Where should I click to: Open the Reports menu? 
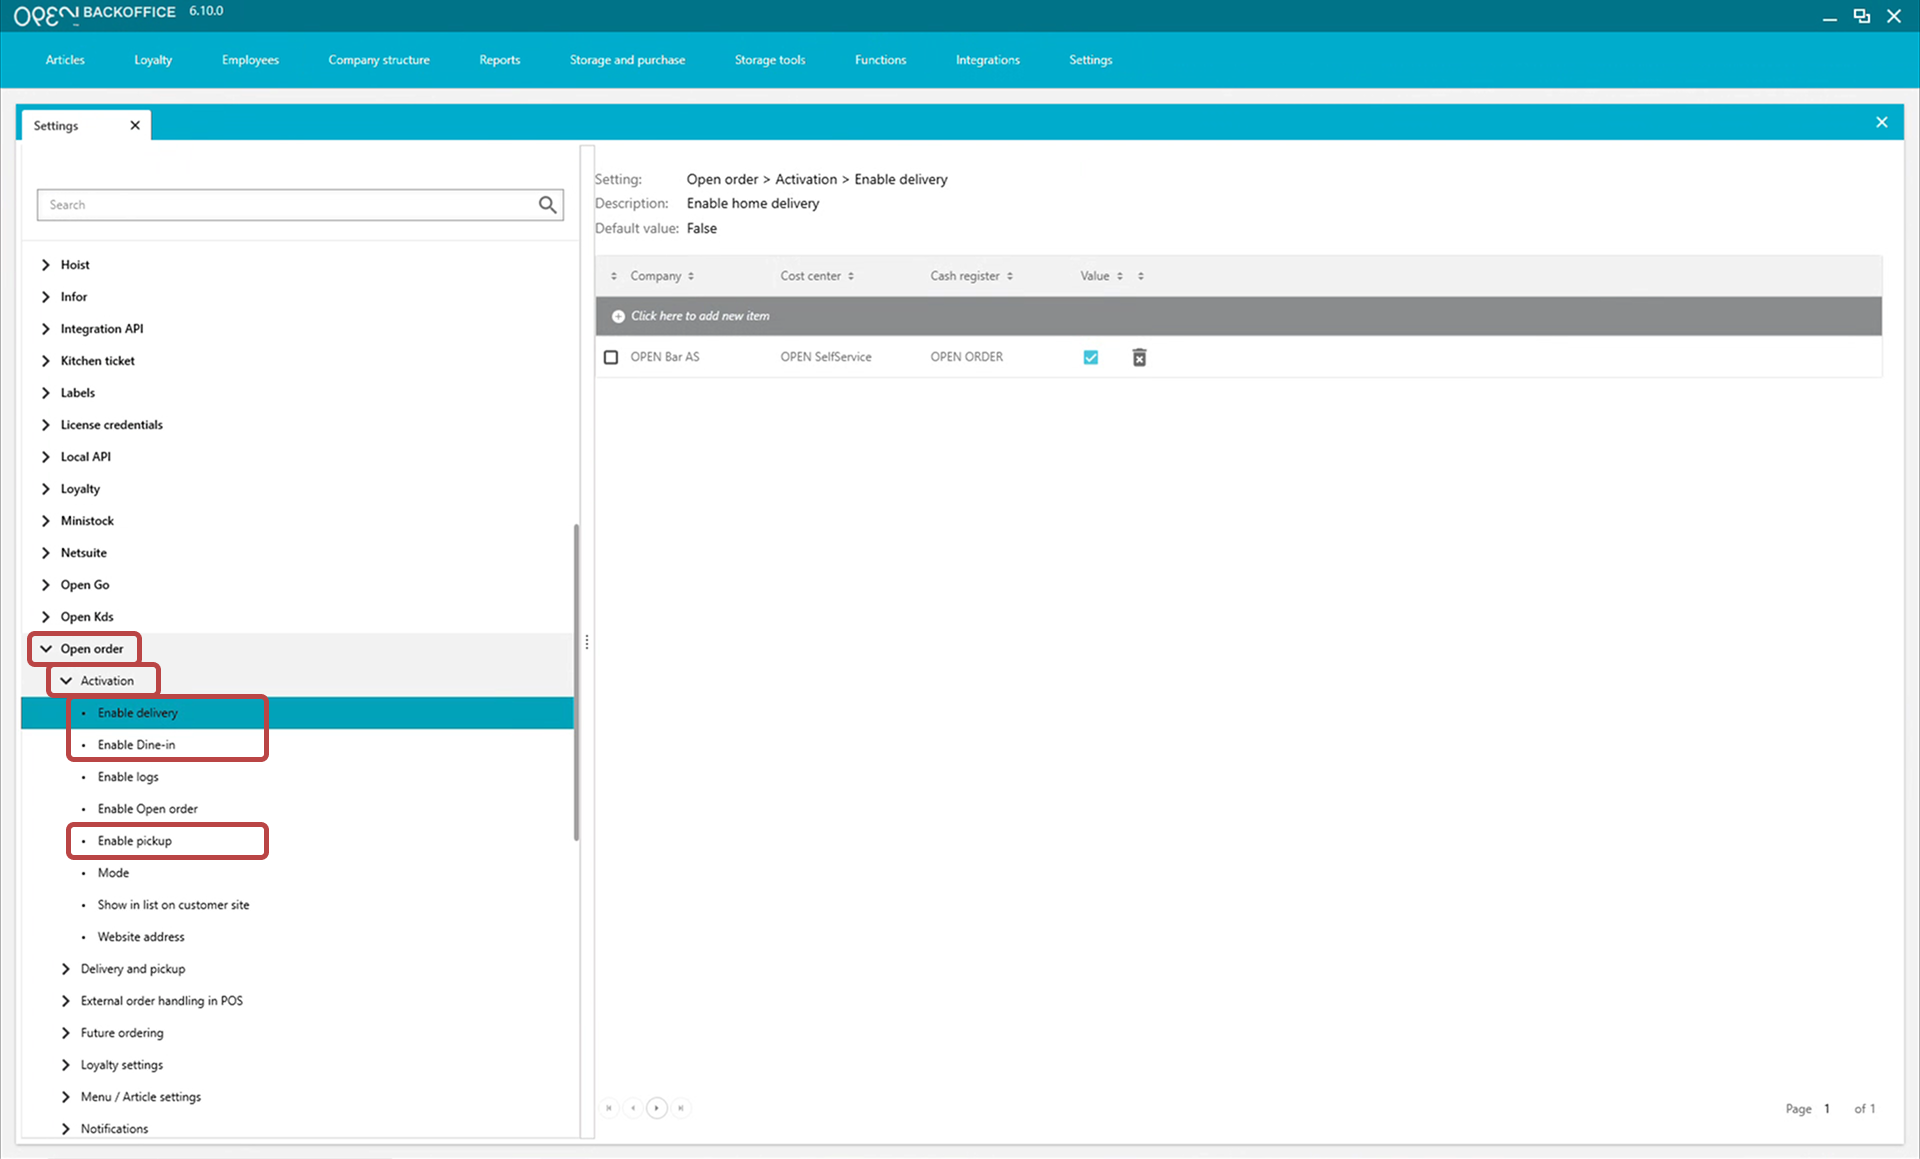pyautogui.click(x=500, y=60)
